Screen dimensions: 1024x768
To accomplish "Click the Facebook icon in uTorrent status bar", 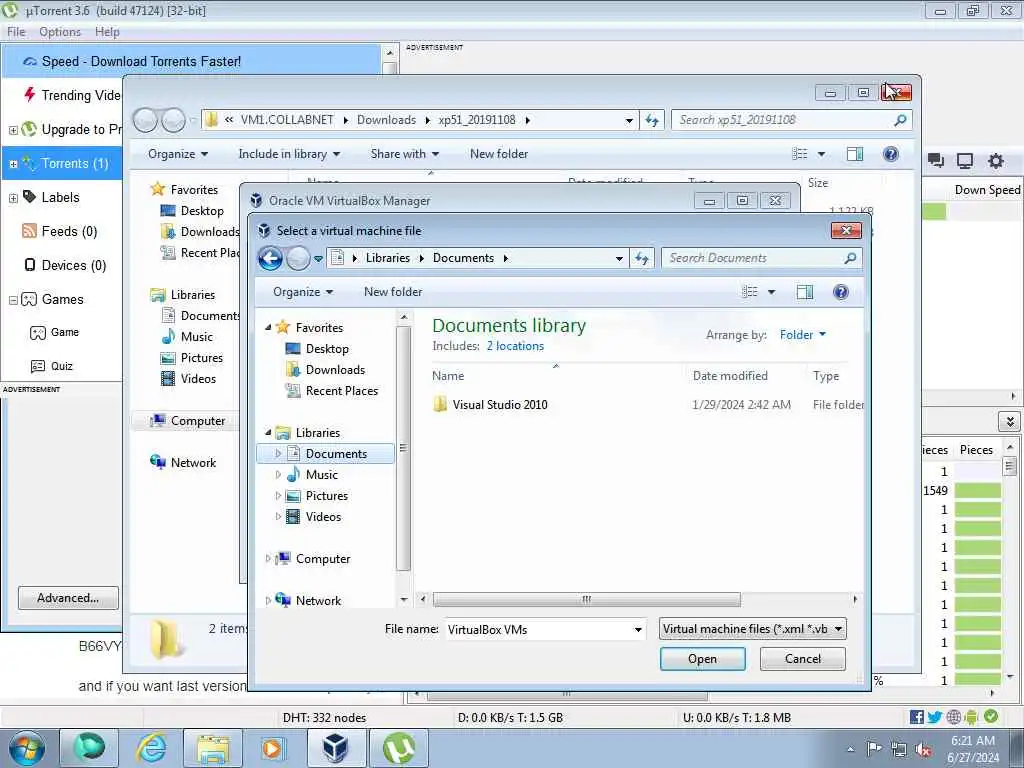I will 917,717.
